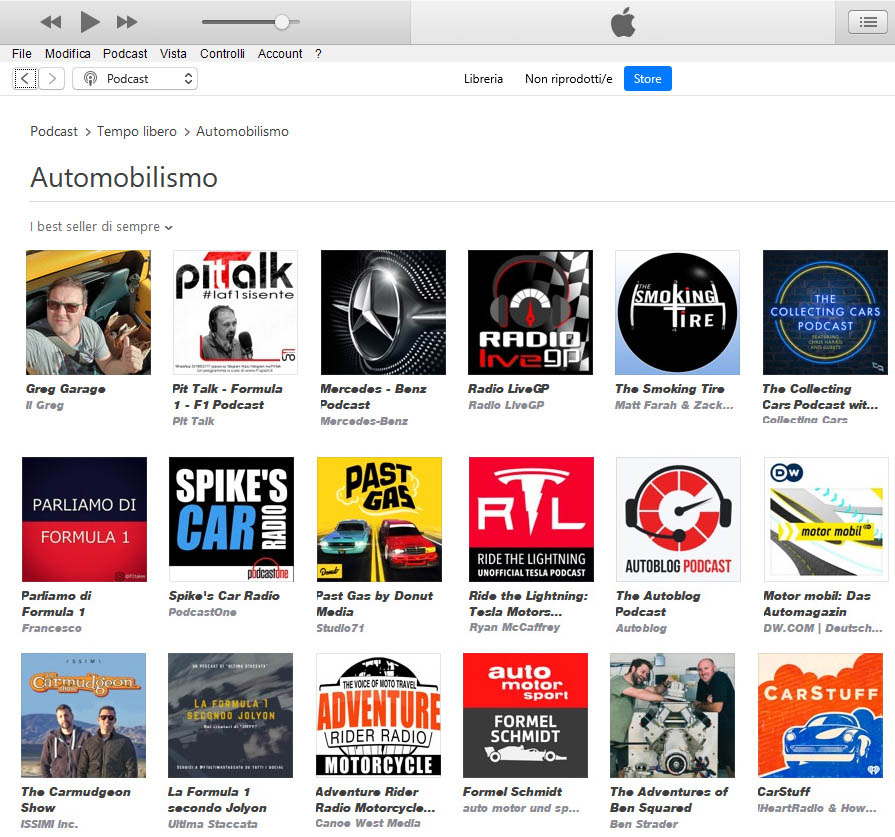This screenshot has width=895, height=837.
Task: Click the Mercedes-Benz author link
Action: [364, 421]
